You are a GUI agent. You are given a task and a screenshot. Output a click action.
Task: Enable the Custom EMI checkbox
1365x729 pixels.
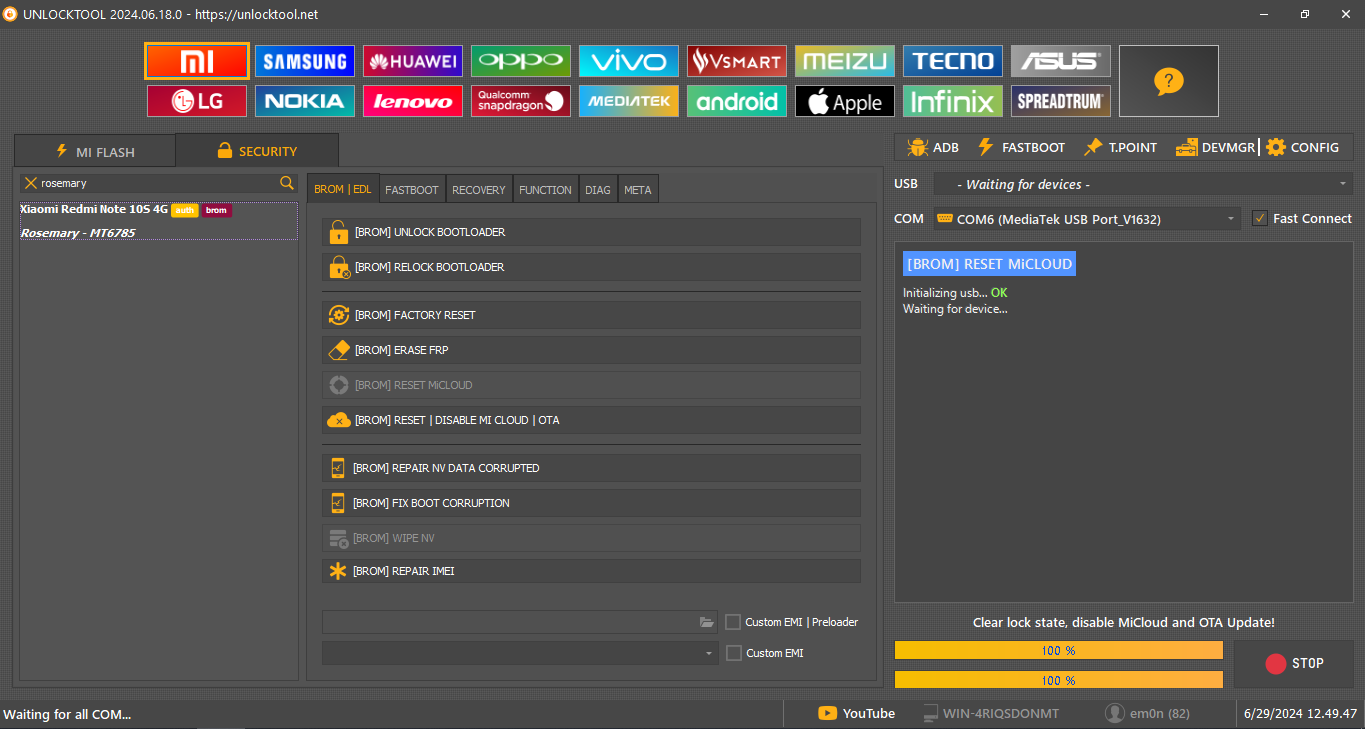coord(733,653)
